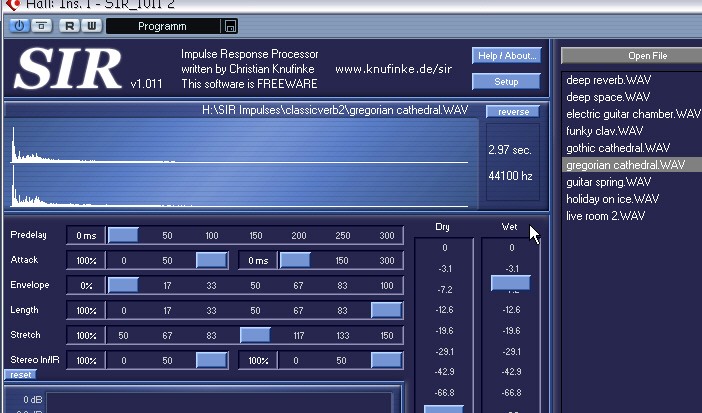Click the impulse response waveform display

242,163
